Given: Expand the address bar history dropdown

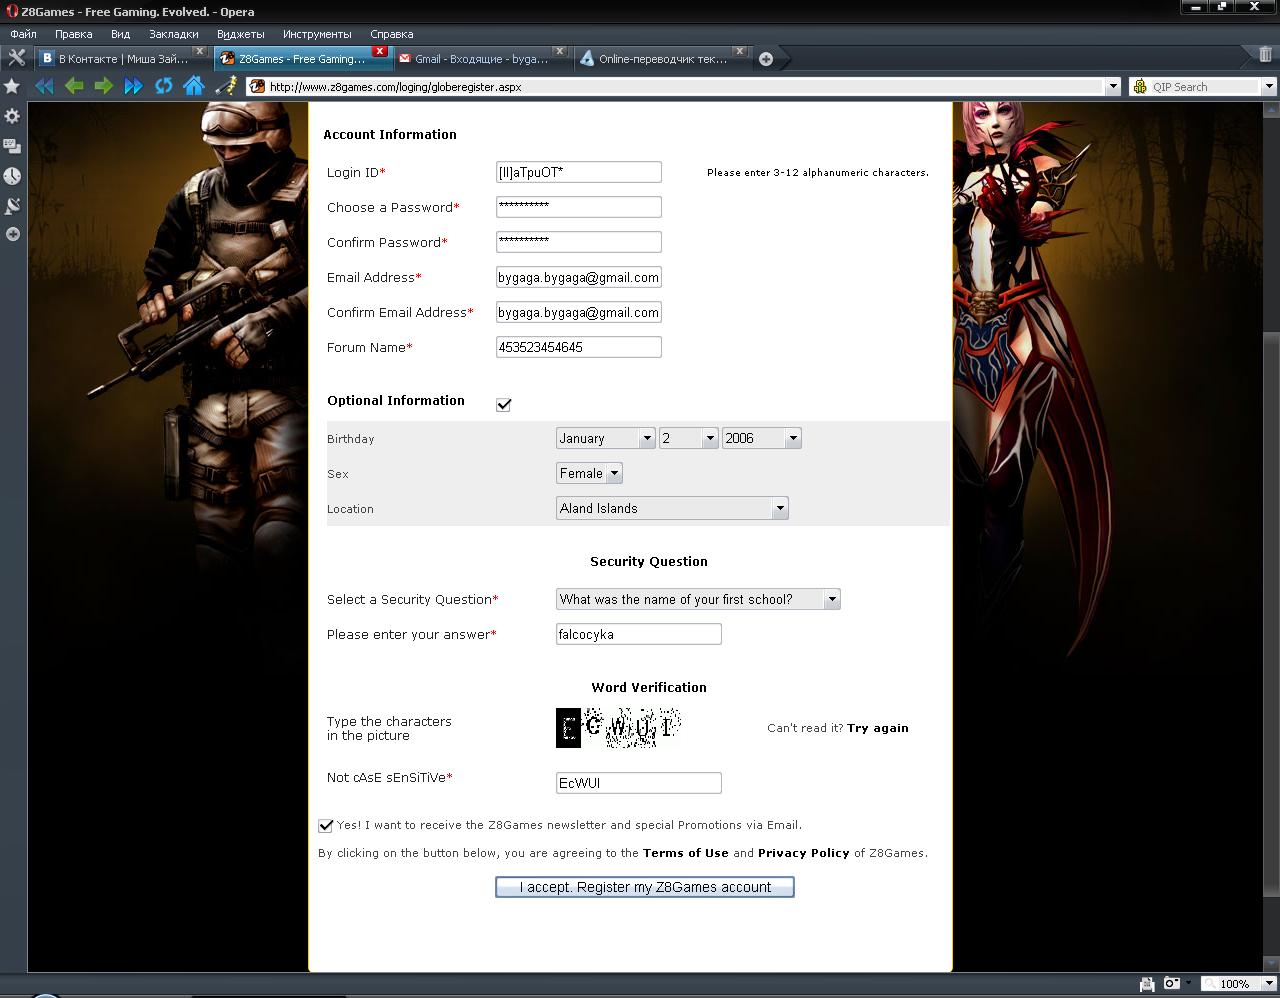Looking at the screenshot, I should coord(1112,87).
